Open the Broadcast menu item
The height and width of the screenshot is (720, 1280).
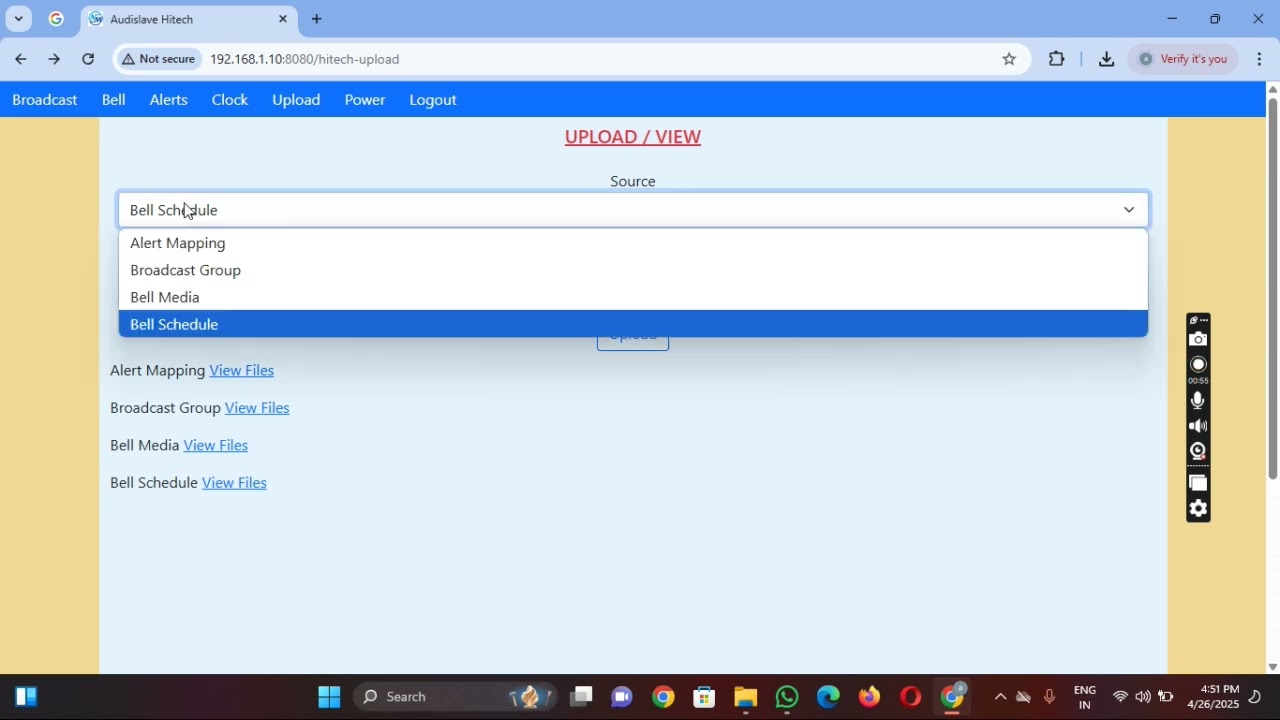45,100
